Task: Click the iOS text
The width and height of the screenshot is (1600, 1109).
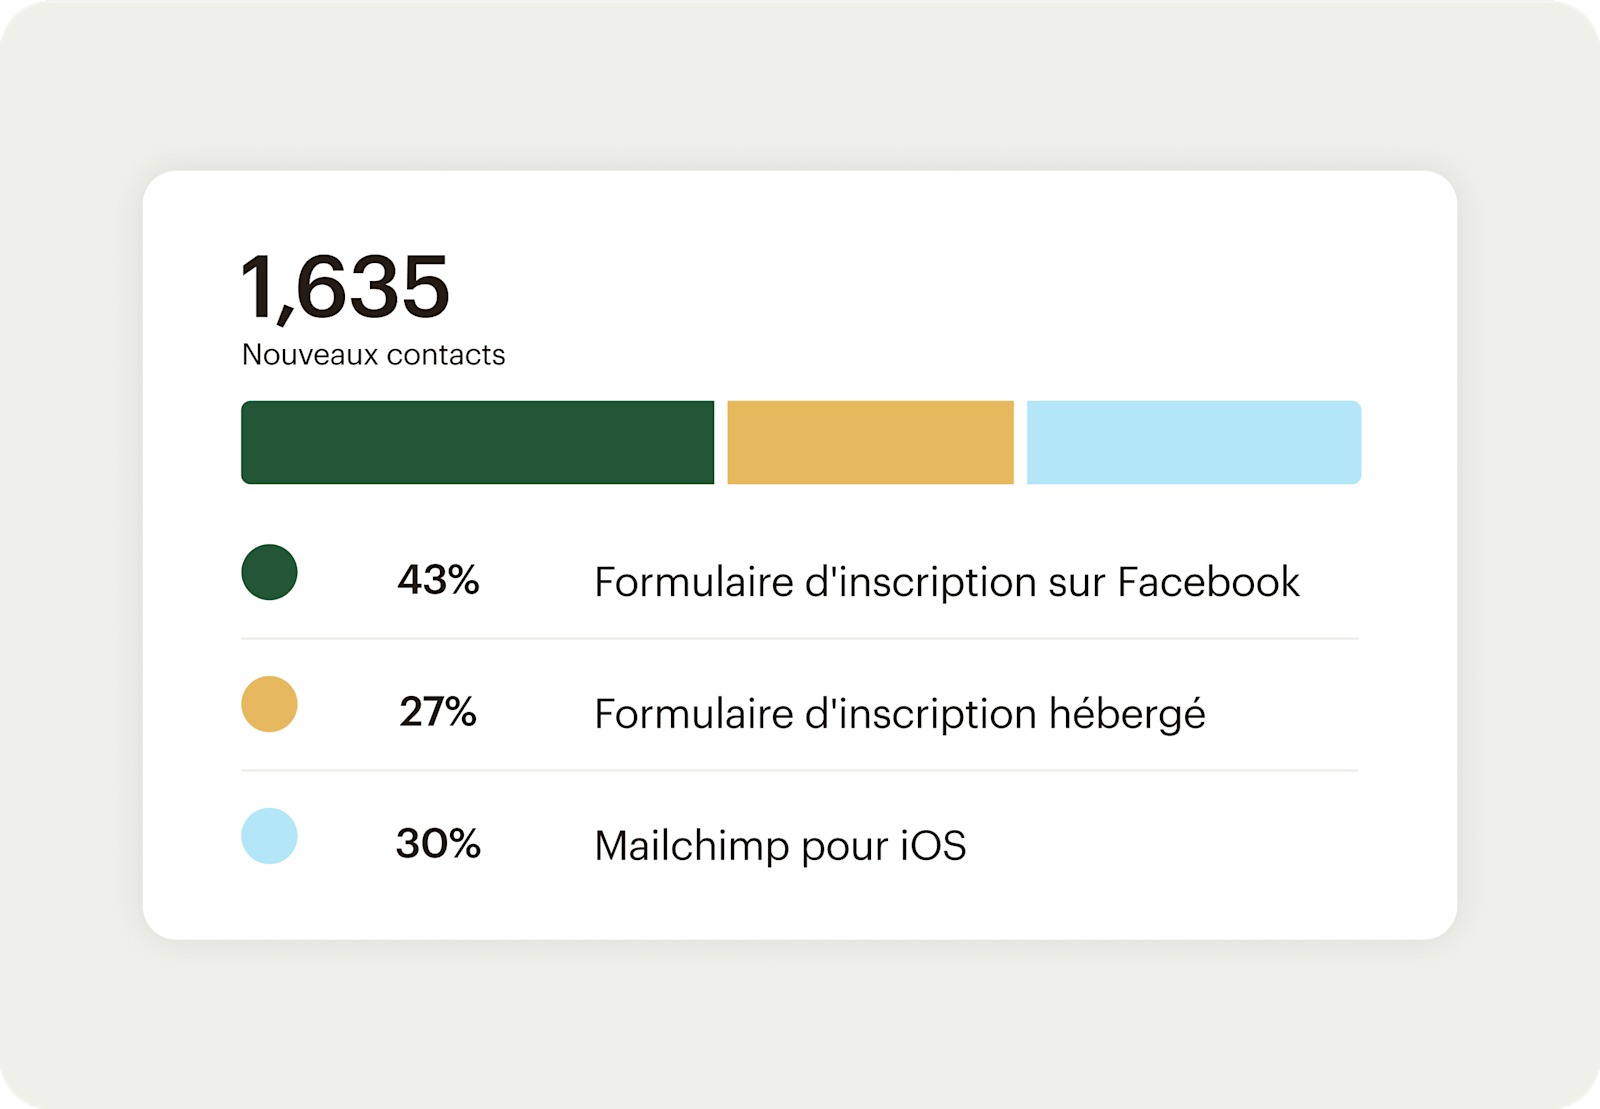Action: (x=933, y=846)
